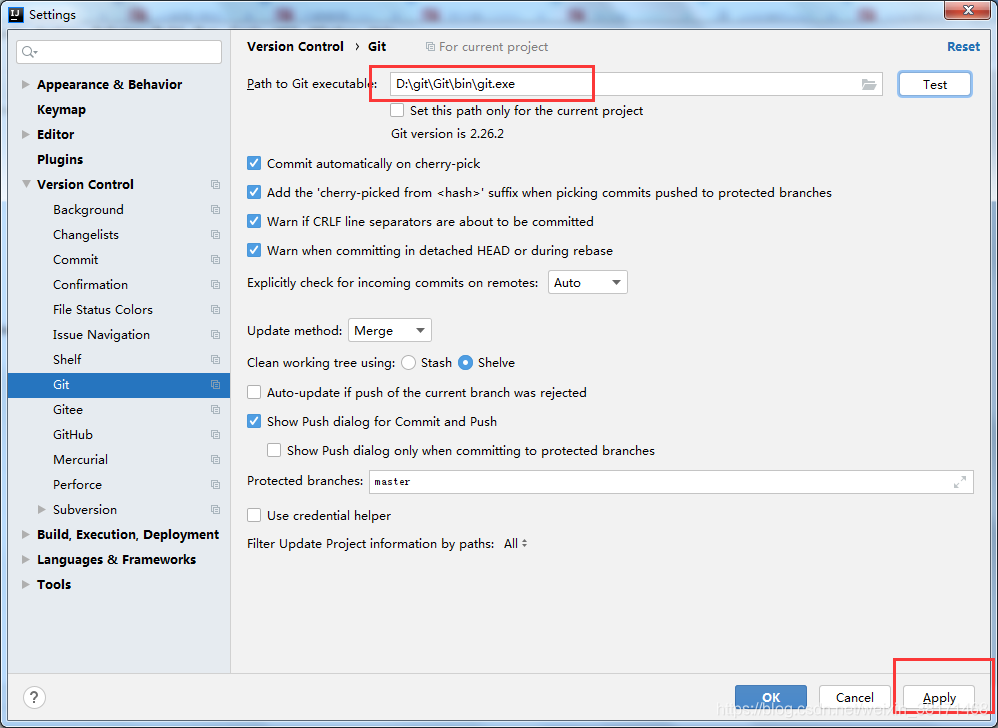This screenshot has height=728, width=998.
Task: Click the folder browse icon in Git path field
Action: 869,85
